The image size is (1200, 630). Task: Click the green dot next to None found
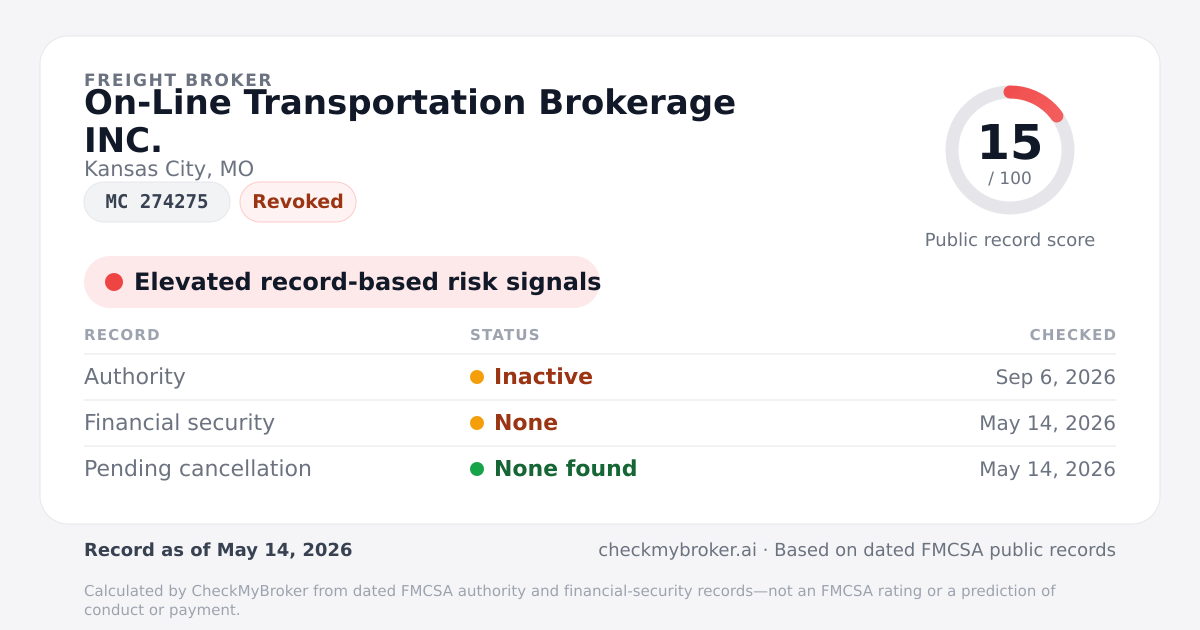click(x=477, y=469)
